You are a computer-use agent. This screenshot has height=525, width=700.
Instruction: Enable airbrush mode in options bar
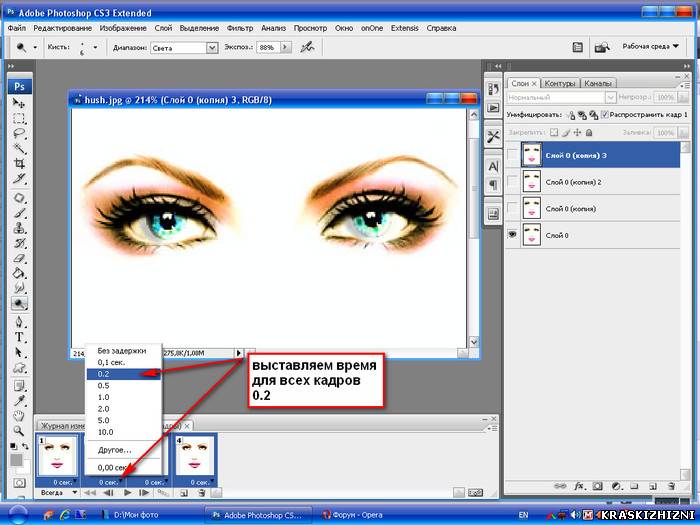point(307,47)
